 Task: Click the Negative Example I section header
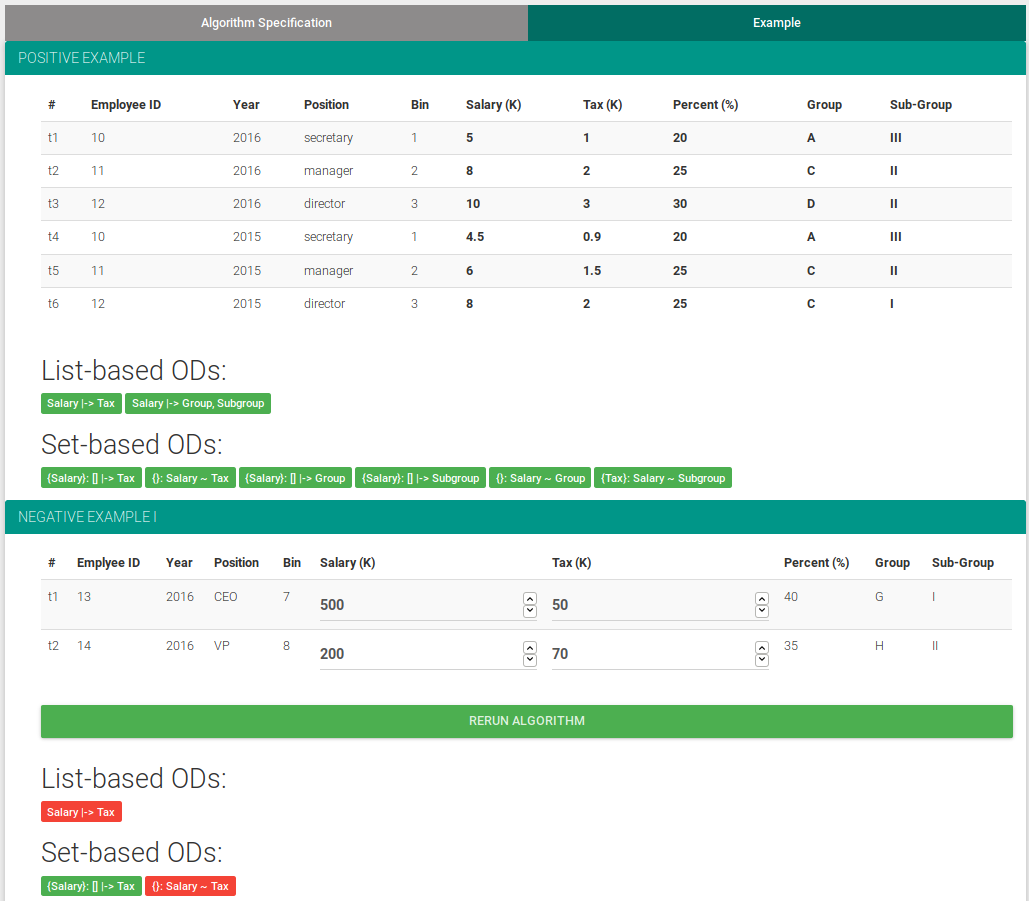[x=515, y=517]
